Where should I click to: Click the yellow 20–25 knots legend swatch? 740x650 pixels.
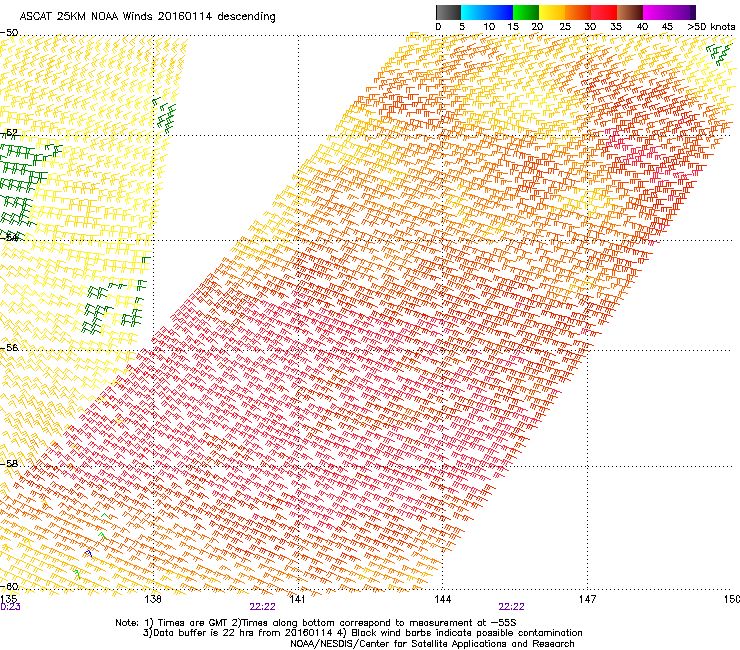tap(552, 12)
